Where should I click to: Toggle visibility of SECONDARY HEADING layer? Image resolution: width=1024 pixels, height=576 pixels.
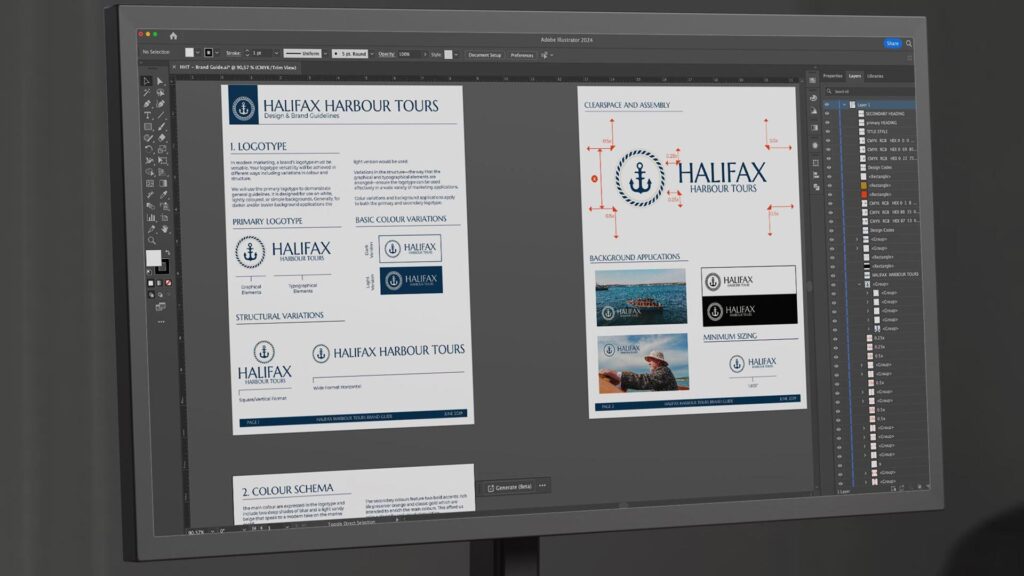pos(827,113)
